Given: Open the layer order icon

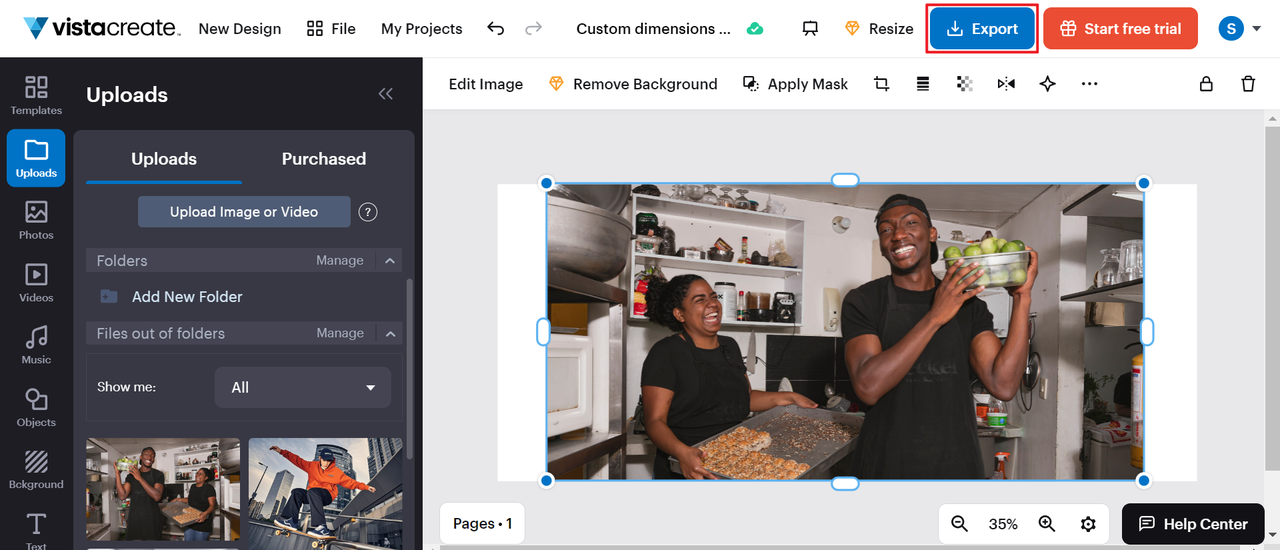Looking at the screenshot, I should pos(923,84).
